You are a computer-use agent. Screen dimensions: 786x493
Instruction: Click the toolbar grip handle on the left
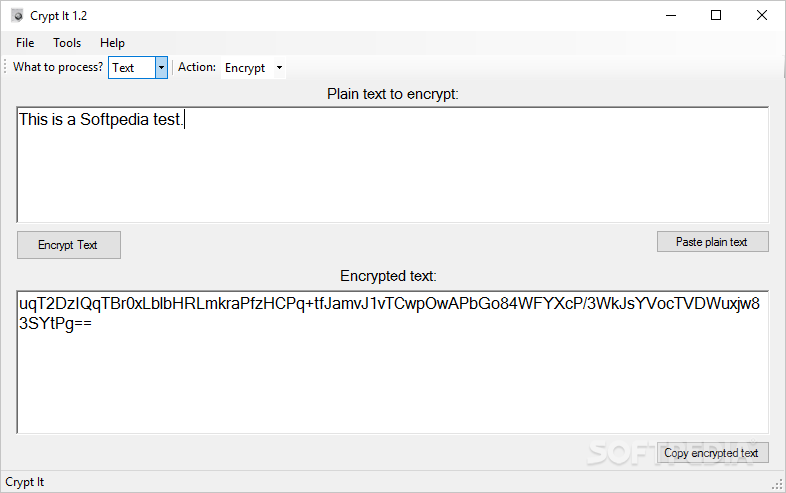[x=5, y=67]
